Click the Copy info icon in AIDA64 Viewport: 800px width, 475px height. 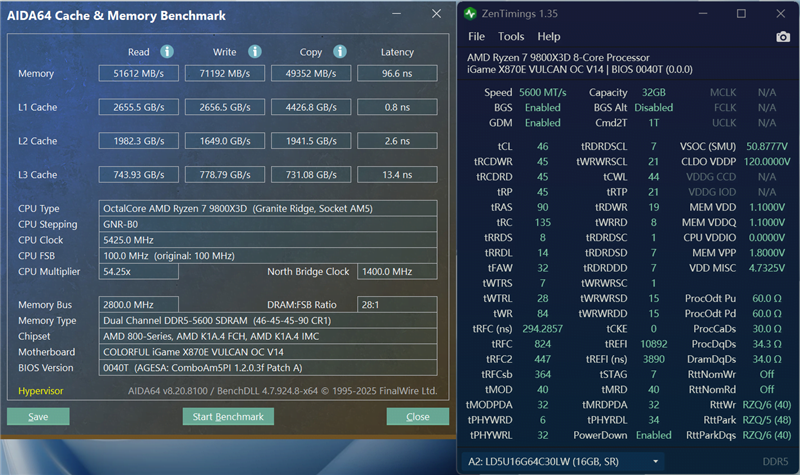click(340, 52)
